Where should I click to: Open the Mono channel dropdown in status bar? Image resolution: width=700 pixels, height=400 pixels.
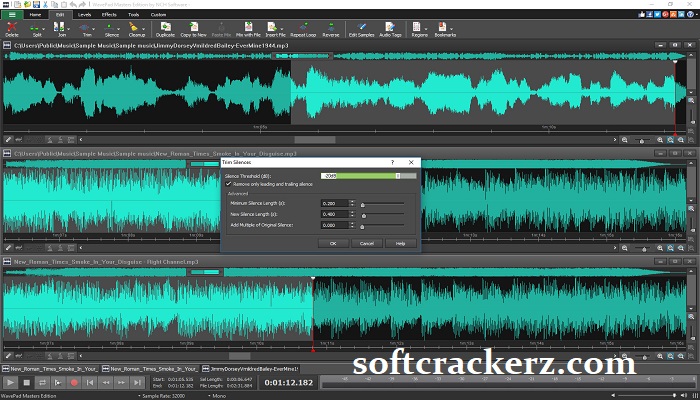click(x=216, y=396)
